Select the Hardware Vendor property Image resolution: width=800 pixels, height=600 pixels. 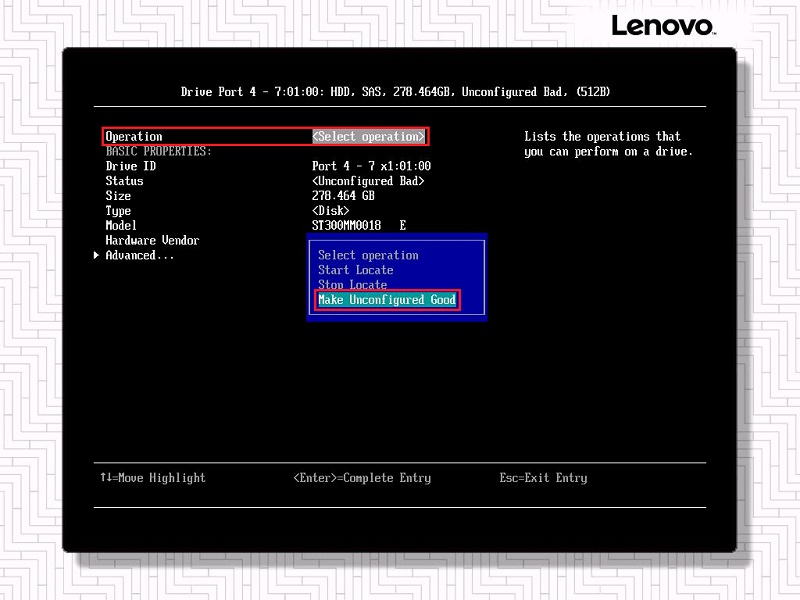point(152,240)
